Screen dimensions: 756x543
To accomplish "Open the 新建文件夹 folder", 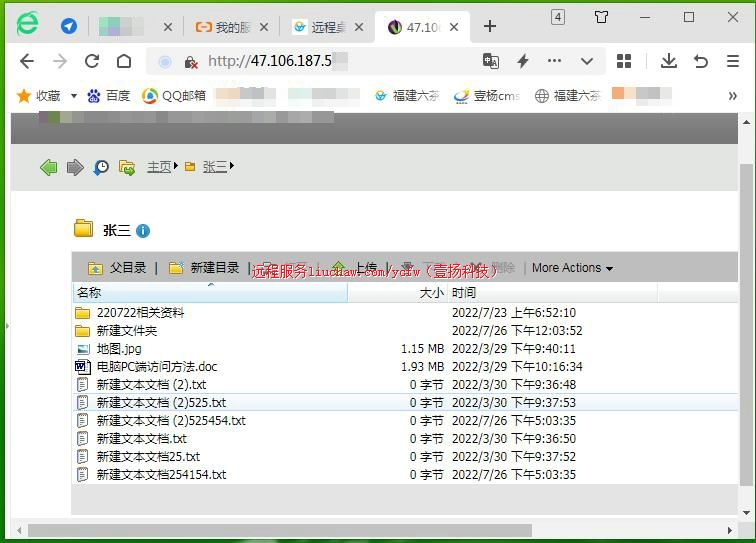I will point(127,331).
